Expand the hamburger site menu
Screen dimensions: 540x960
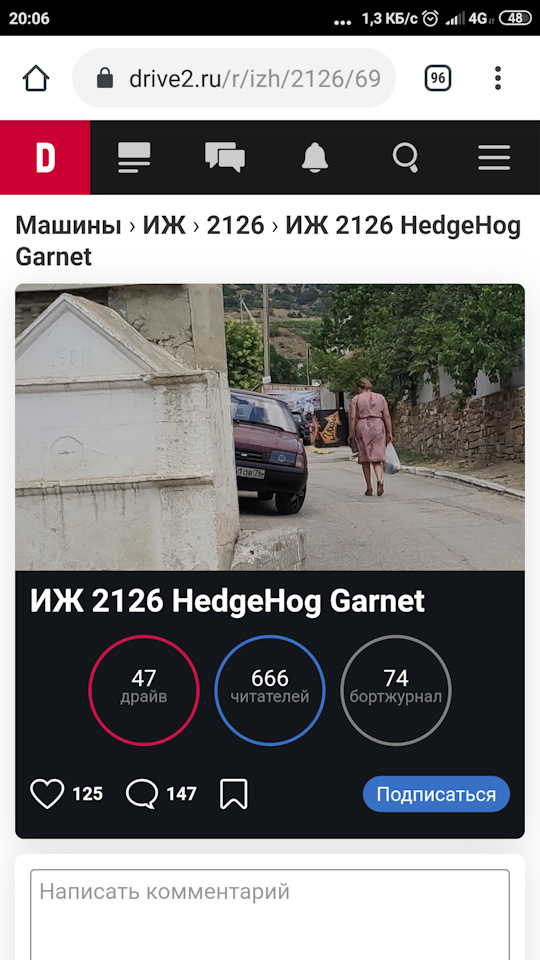pos(494,157)
